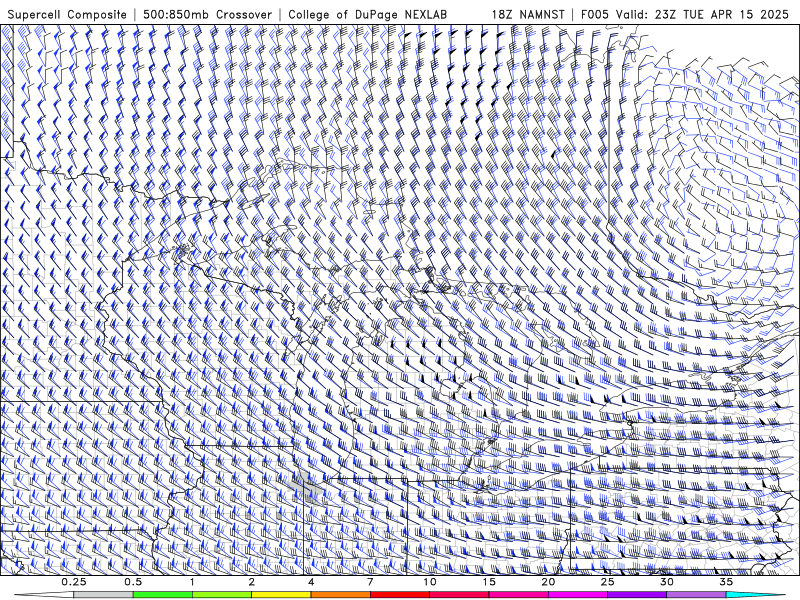Click the 'College of DuPage NEXLAB' label
This screenshot has width=800, height=600.
tap(367, 15)
